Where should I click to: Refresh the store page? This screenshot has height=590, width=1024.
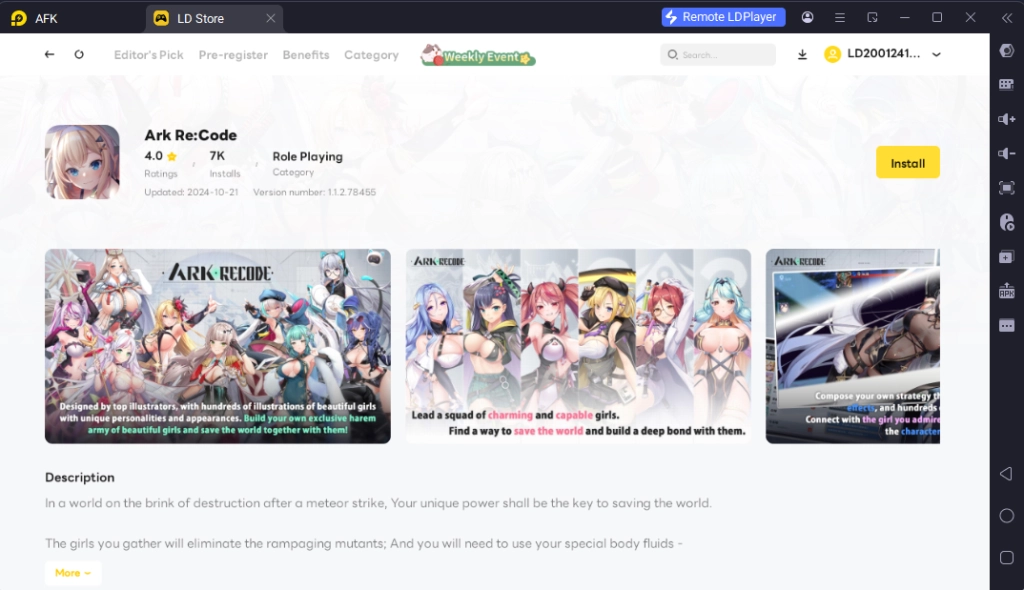coord(79,54)
